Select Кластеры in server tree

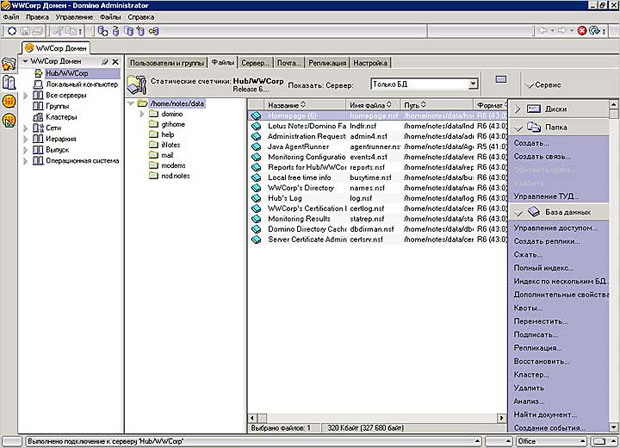(x=61, y=117)
